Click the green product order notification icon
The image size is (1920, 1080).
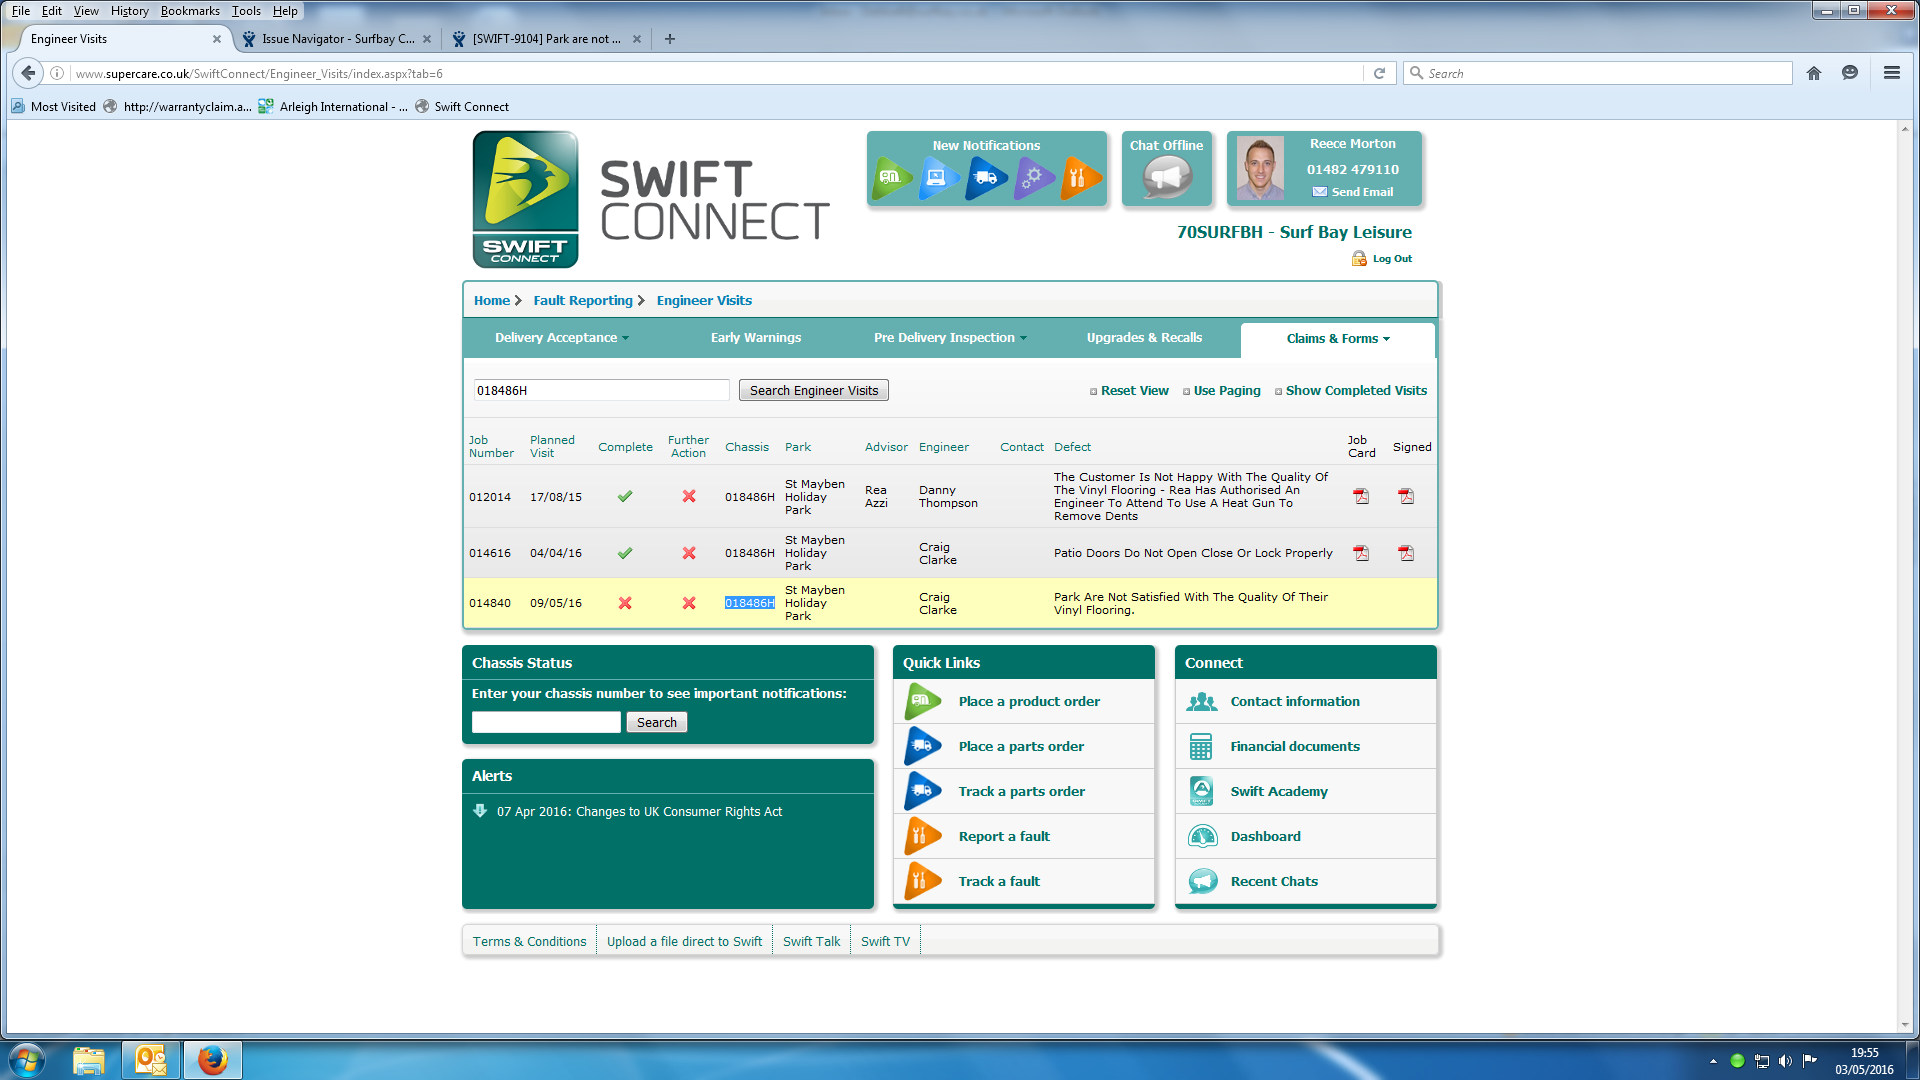coord(890,178)
